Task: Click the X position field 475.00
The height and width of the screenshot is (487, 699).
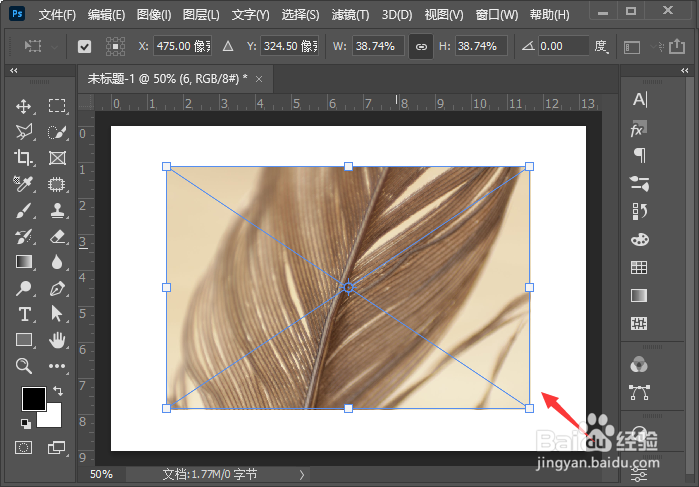Action: [x=182, y=46]
